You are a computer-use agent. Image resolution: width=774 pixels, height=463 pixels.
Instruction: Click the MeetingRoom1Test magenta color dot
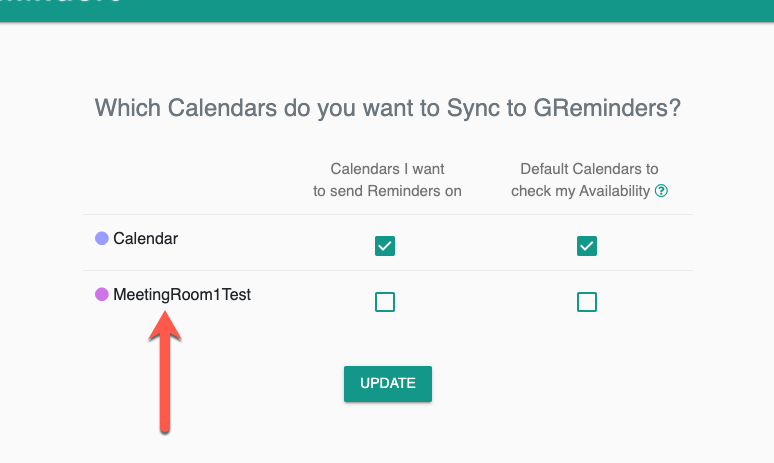click(x=102, y=295)
